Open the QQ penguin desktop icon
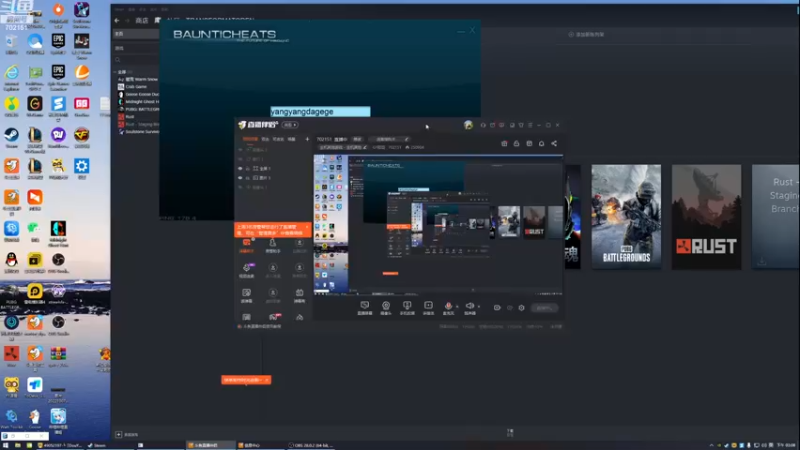The width and height of the screenshot is (800, 450). point(11,262)
